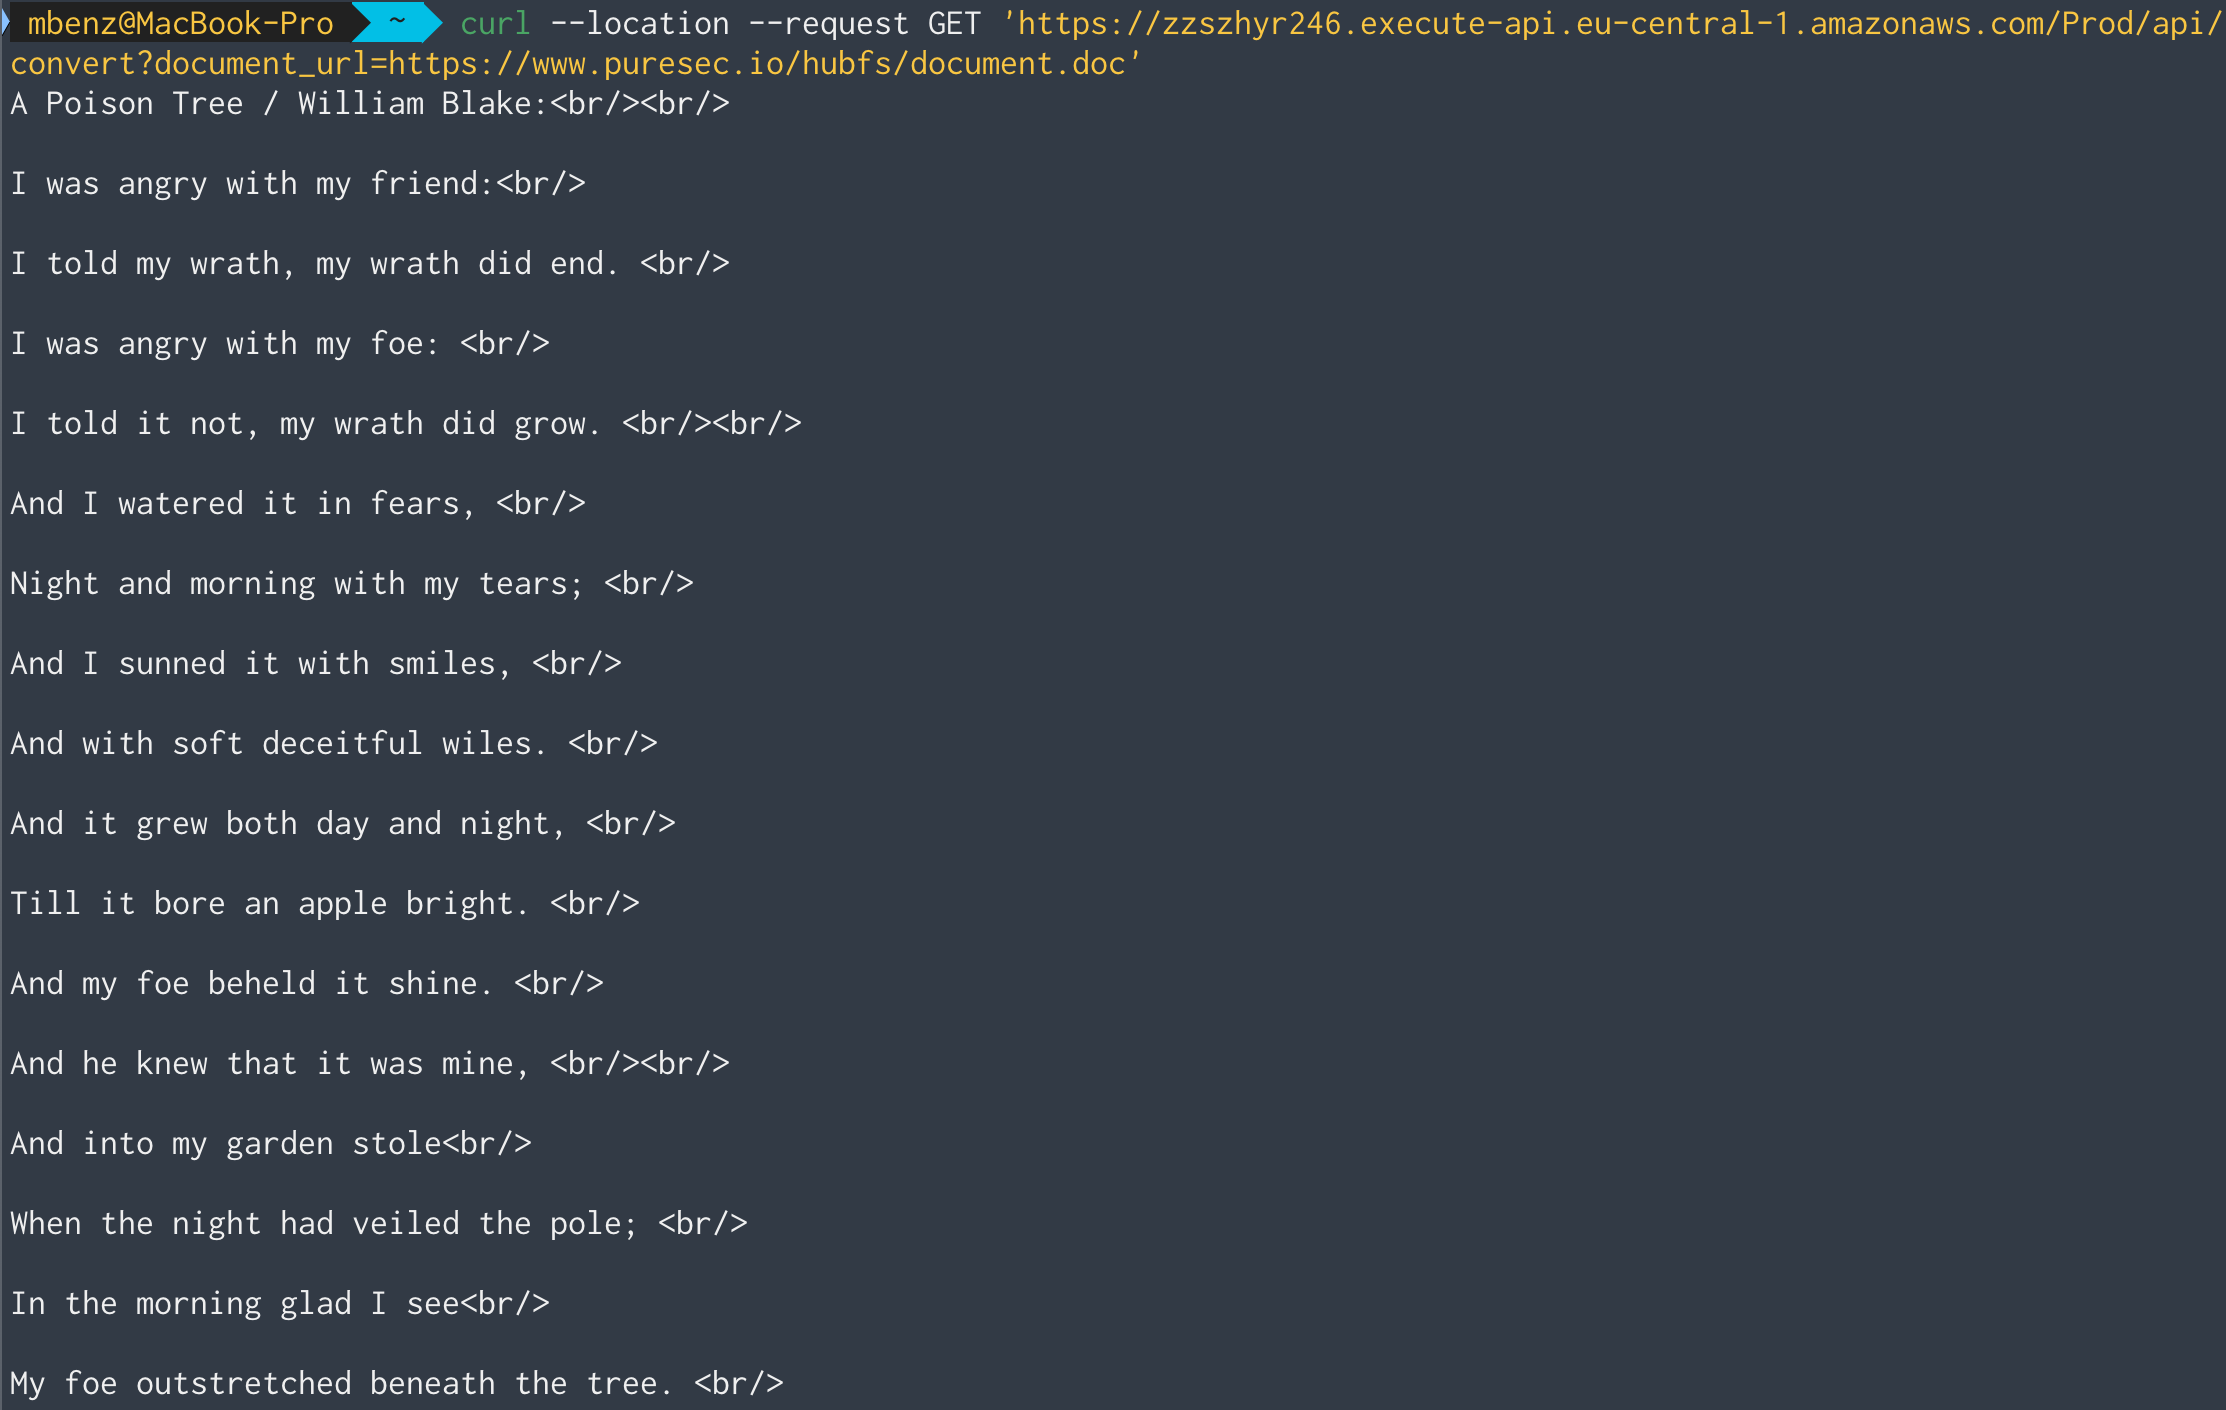Open the amazonaws execute-api URL
Viewport: 2226px width, 1410px height.
1612,23
